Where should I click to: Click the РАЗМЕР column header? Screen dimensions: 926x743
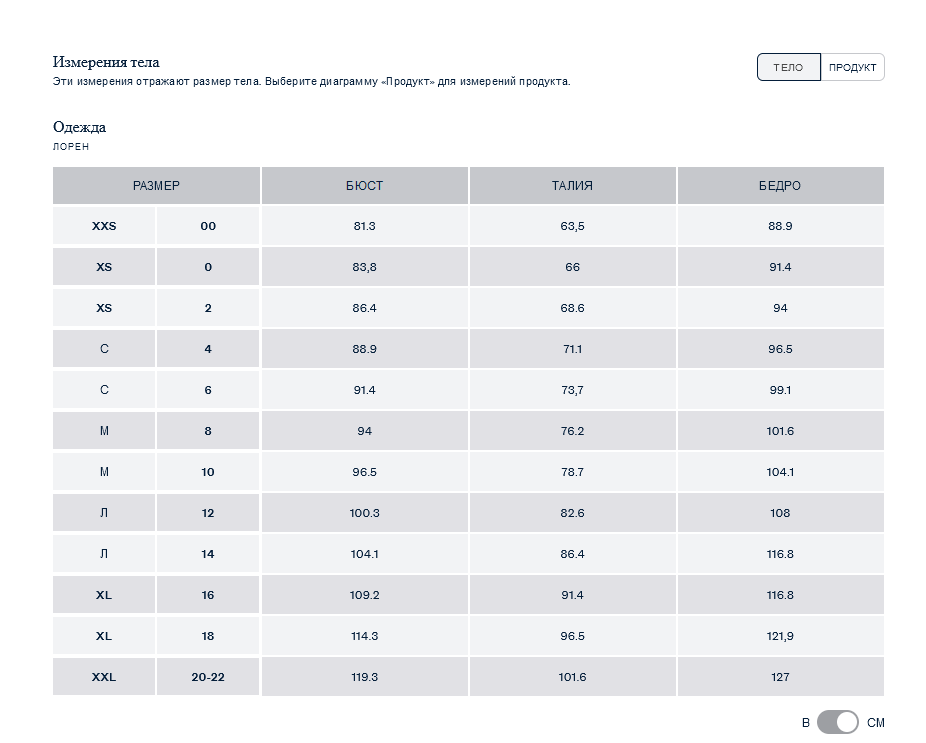point(156,186)
